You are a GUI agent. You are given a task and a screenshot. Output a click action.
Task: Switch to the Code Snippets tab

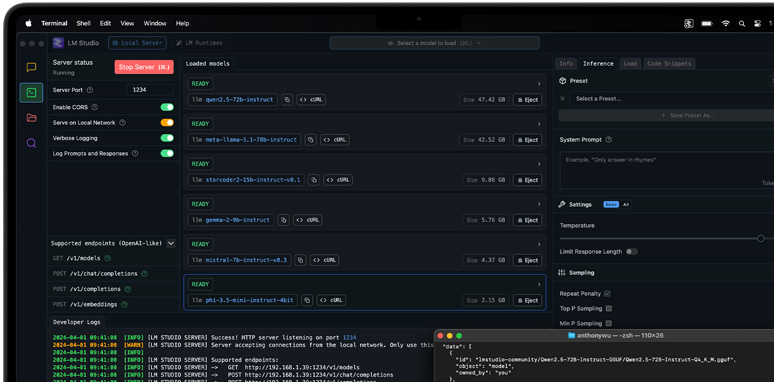pos(670,64)
